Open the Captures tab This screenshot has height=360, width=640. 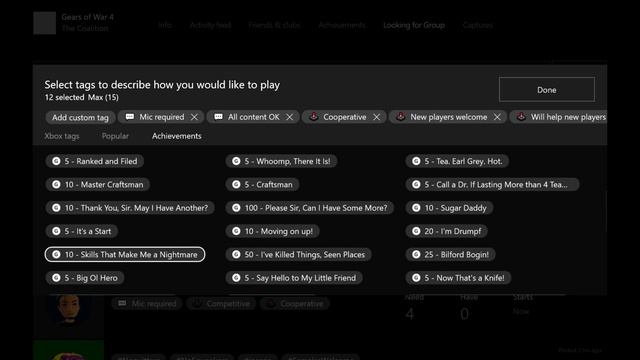(x=478, y=25)
